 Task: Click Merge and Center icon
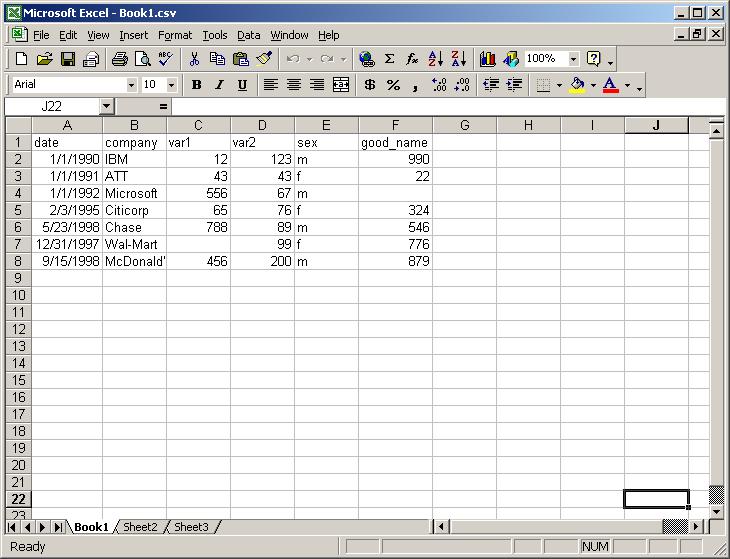click(x=341, y=85)
